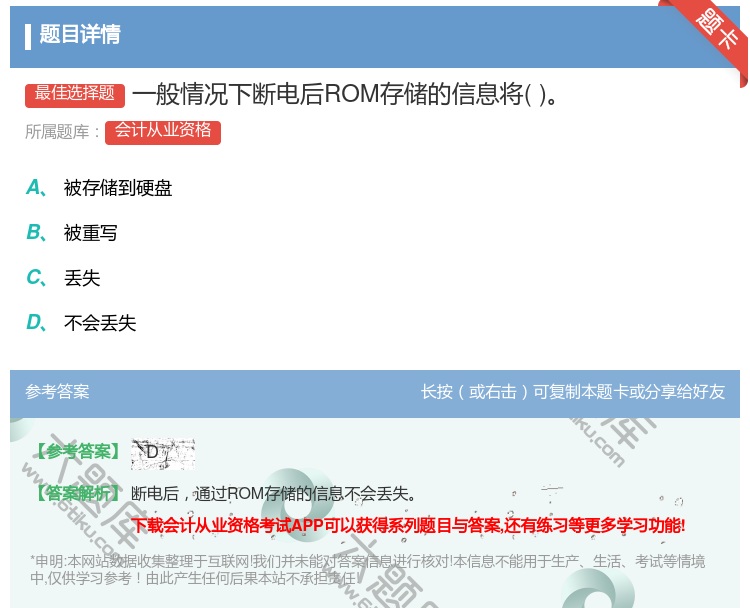Click the question text about ROM存储的信息
750x608 pixels.
344,94
